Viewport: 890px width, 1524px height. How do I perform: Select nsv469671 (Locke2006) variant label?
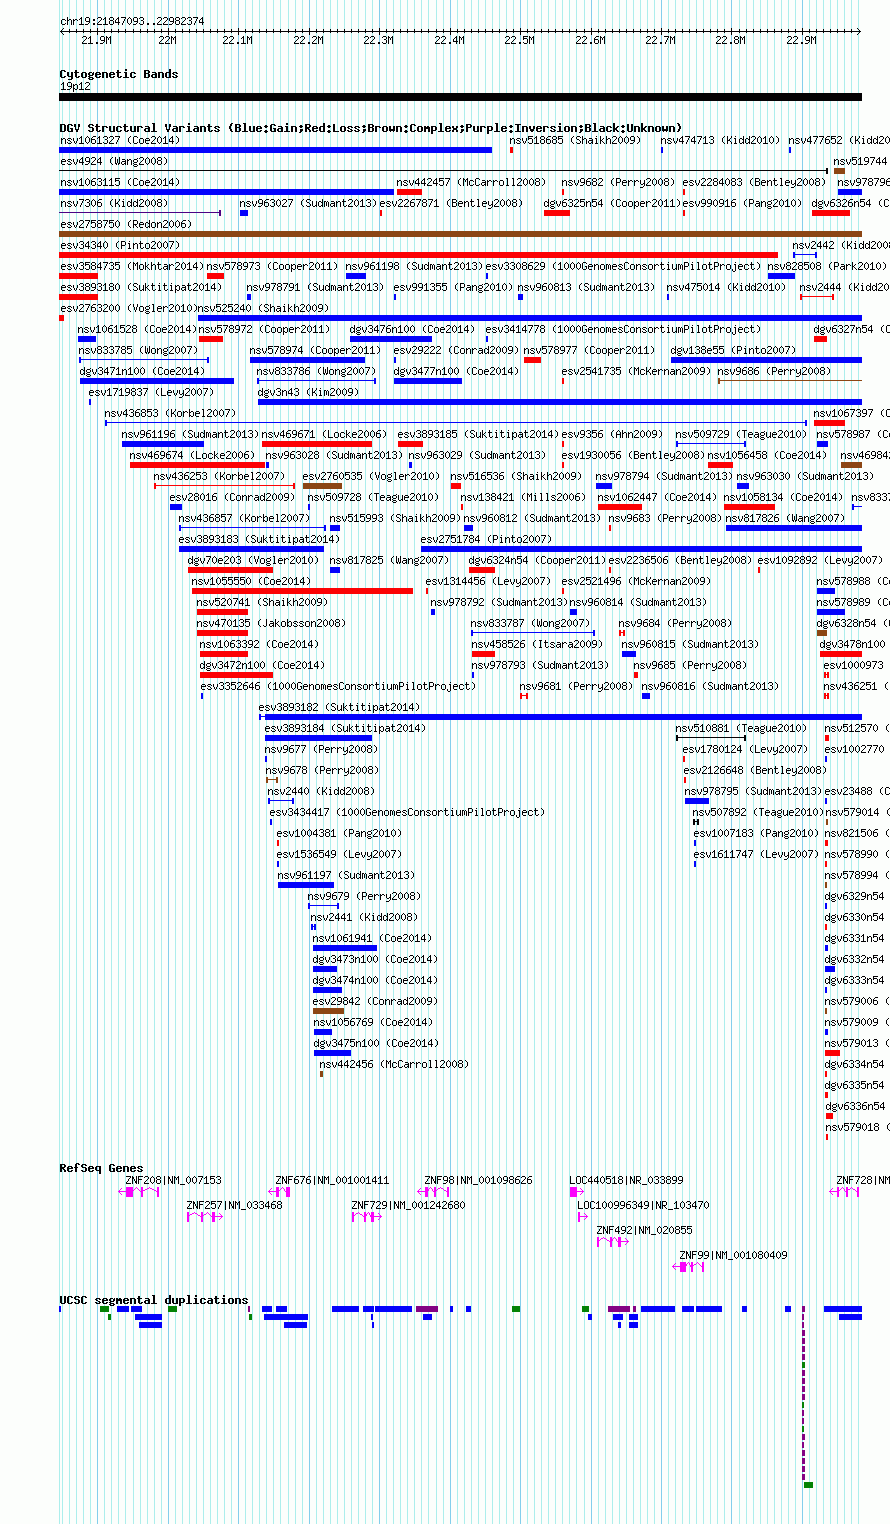tap(324, 435)
